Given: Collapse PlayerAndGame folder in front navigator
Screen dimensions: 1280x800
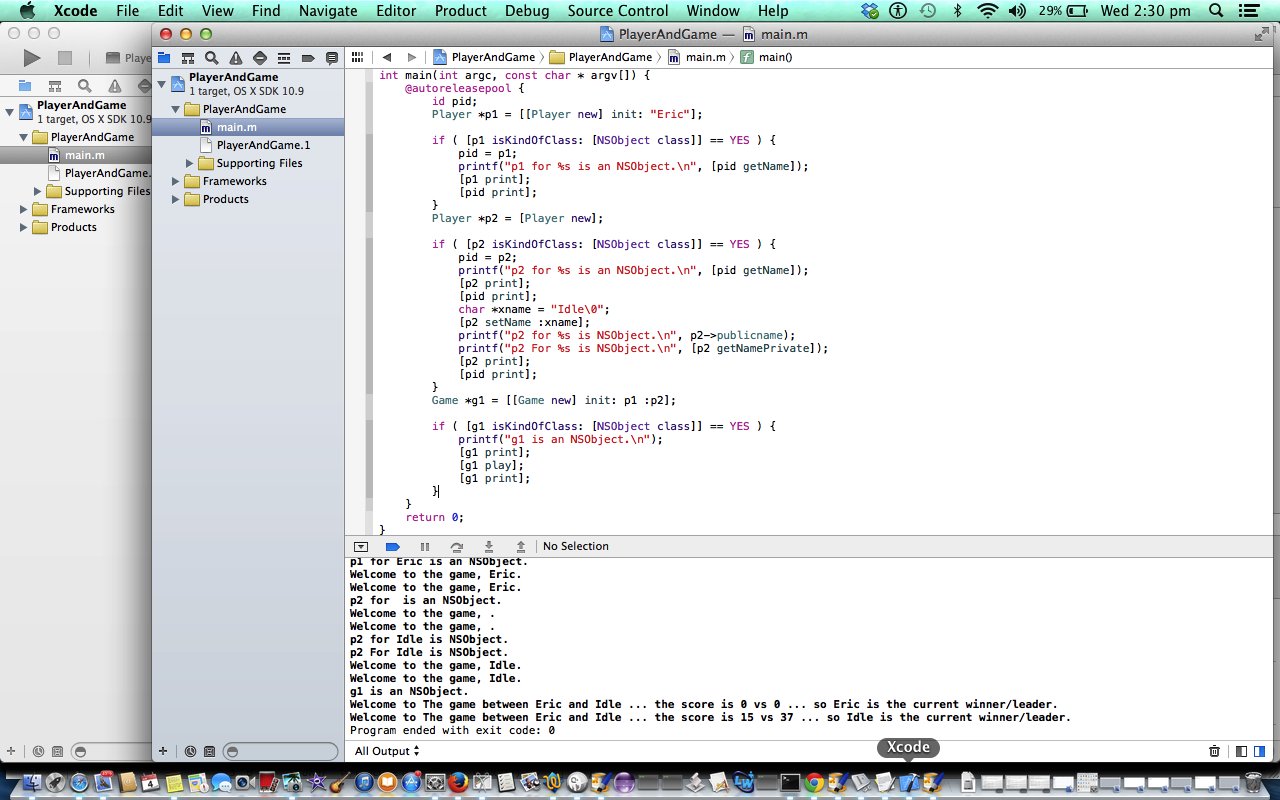Looking at the screenshot, I should pos(176,109).
